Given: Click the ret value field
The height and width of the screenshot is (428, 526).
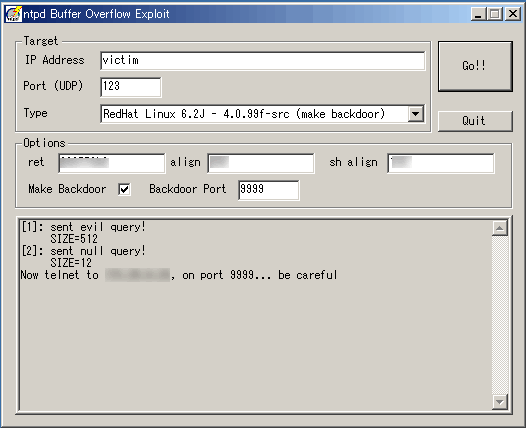Looking at the screenshot, I should [112, 163].
